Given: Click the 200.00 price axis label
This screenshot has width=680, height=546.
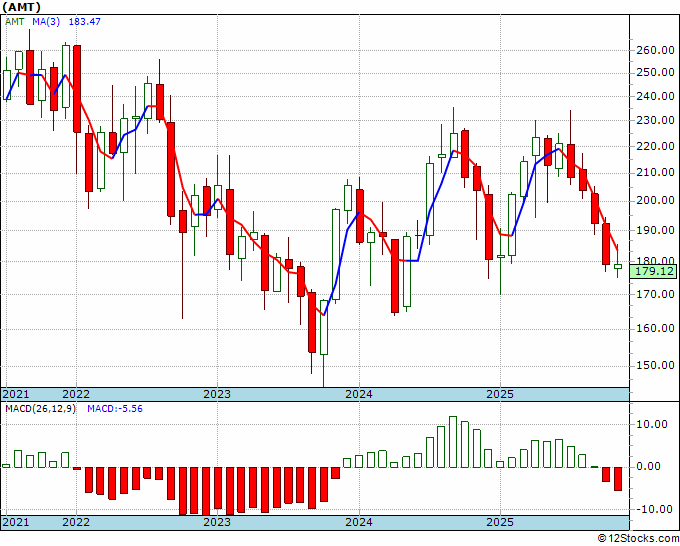Looking at the screenshot, I should [x=655, y=201].
